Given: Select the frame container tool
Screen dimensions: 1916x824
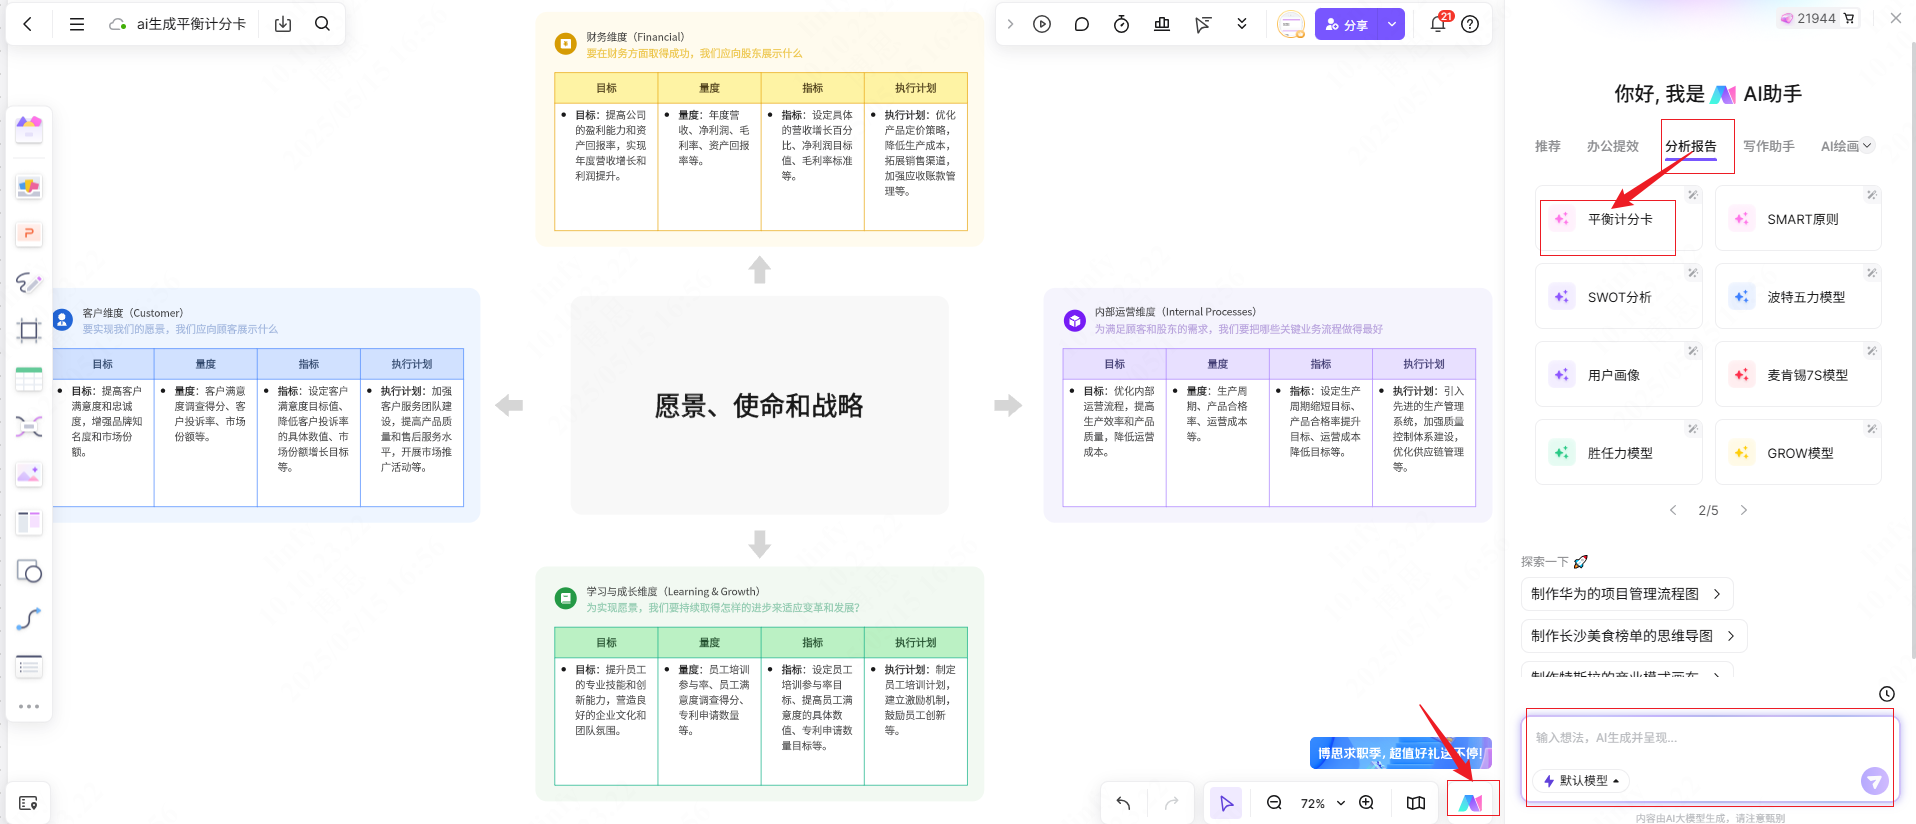Looking at the screenshot, I should click(29, 331).
